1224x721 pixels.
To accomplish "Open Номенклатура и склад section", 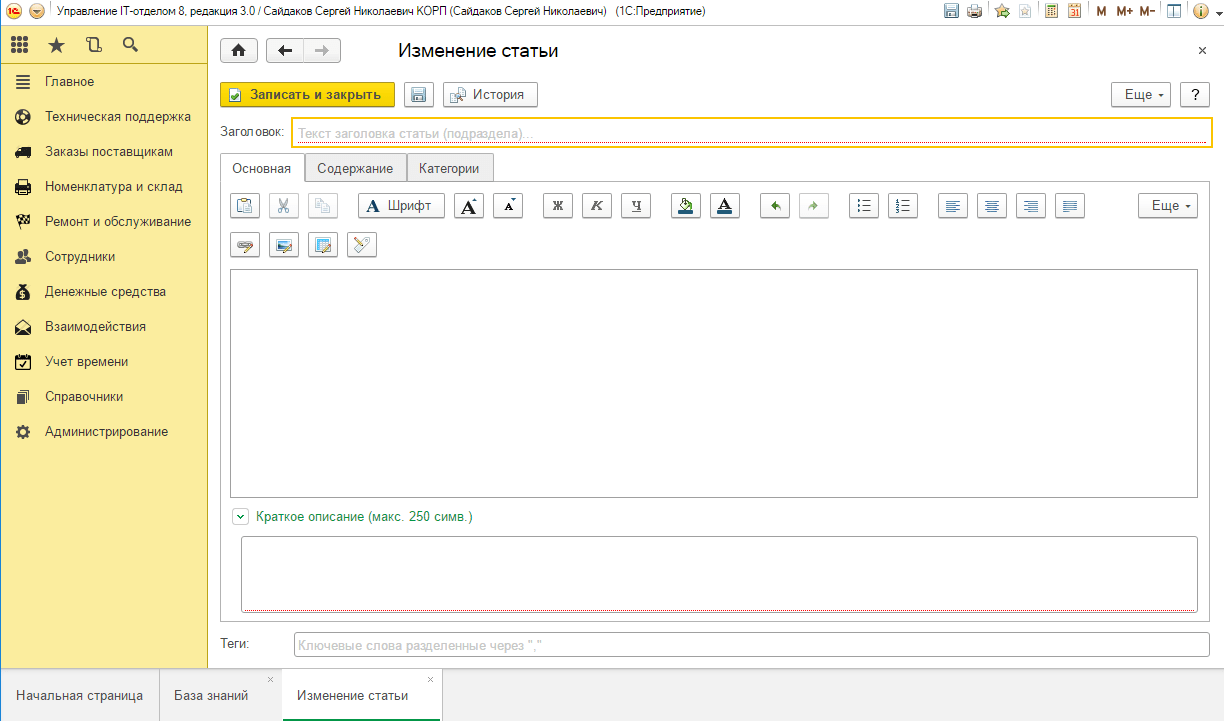I will tap(104, 187).
